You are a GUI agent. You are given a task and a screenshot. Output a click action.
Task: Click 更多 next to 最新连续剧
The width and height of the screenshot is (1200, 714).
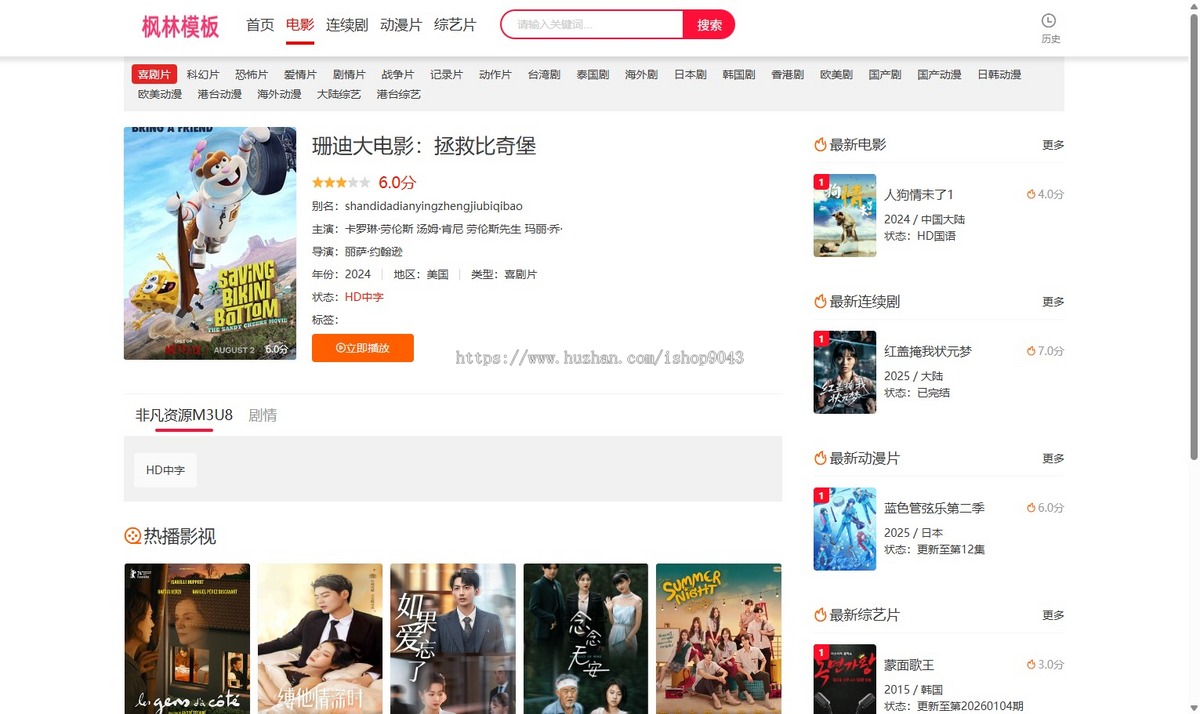1053,302
